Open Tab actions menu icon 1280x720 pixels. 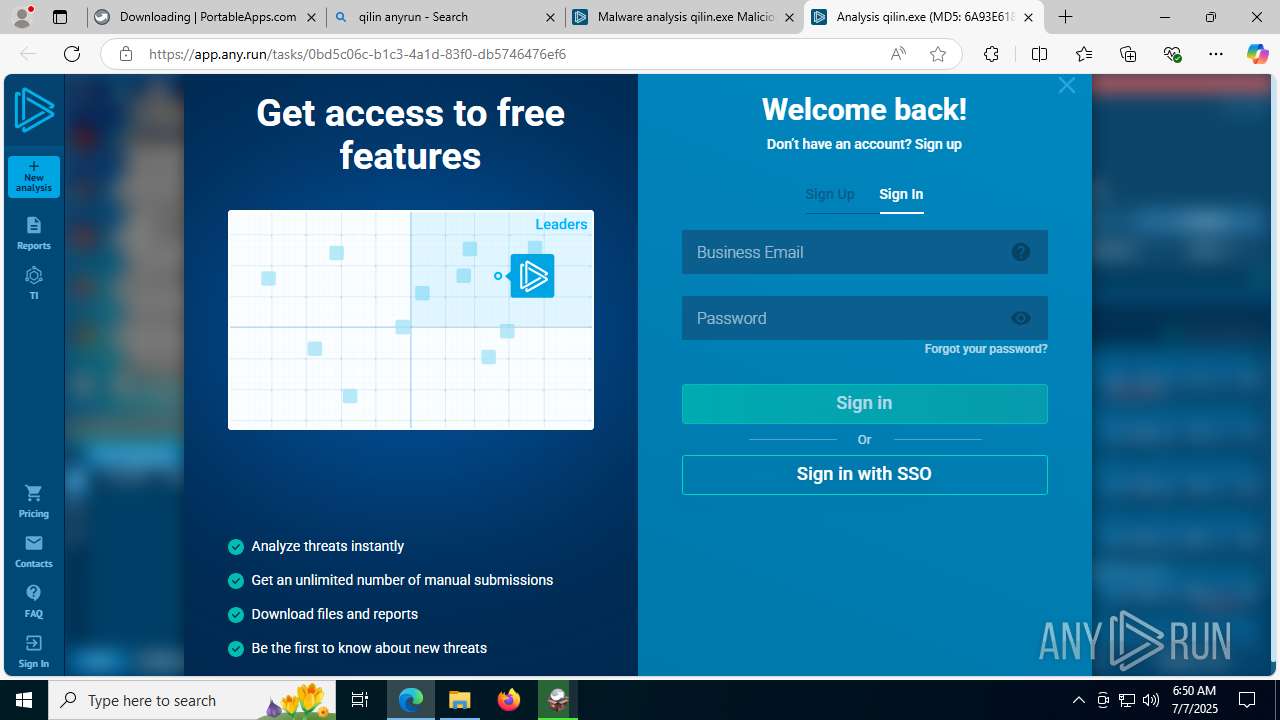[60, 17]
